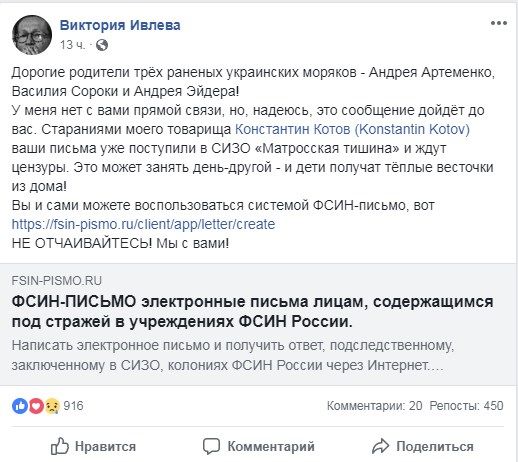Click the sad face reaction icon

52,406
